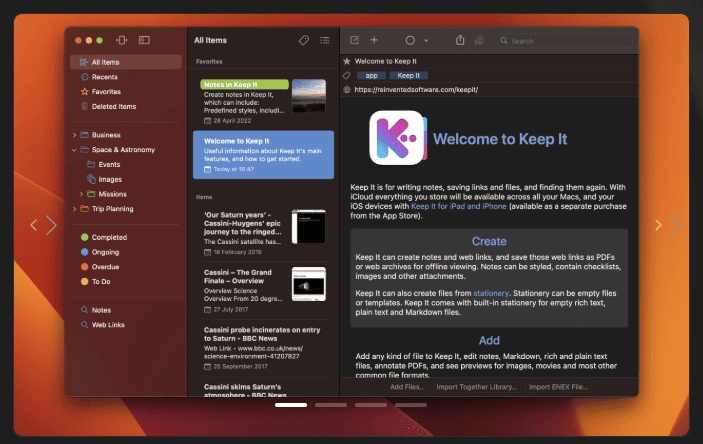Open the Keep It for iPad and iPhone link
The image size is (703, 444).
(x=459, y=206)
